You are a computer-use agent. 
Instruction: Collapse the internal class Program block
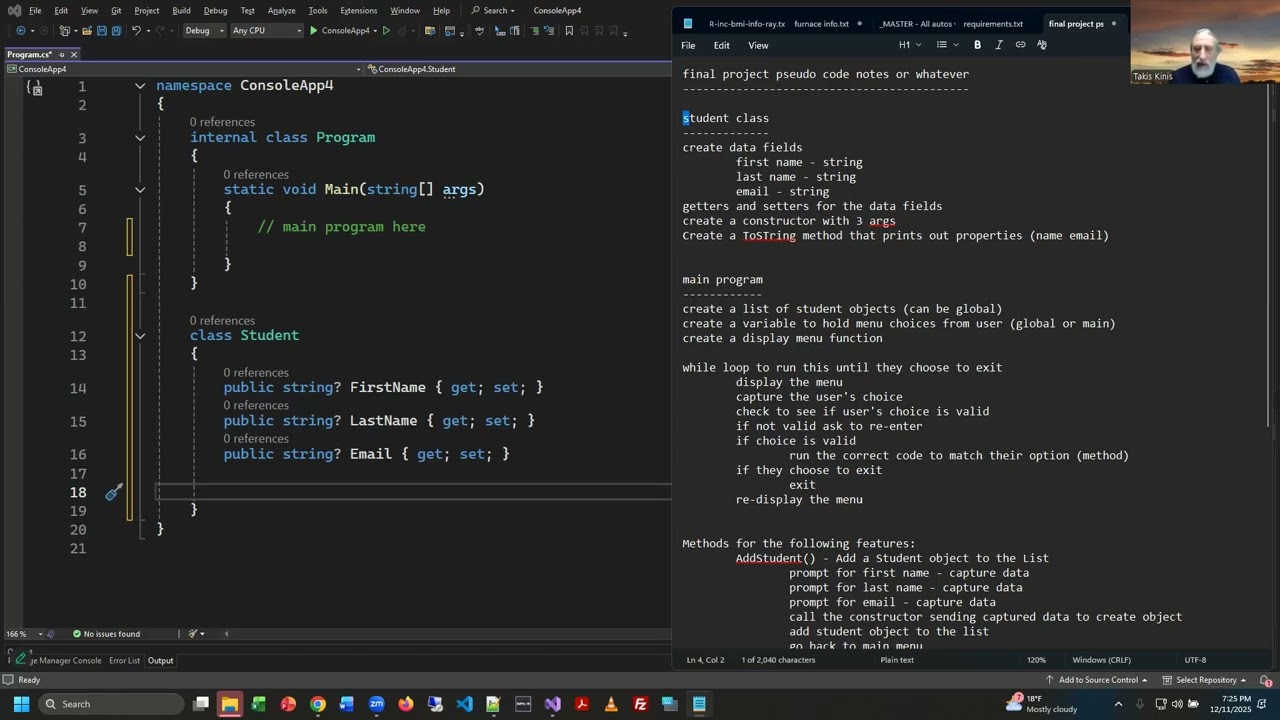coord(140,138)
